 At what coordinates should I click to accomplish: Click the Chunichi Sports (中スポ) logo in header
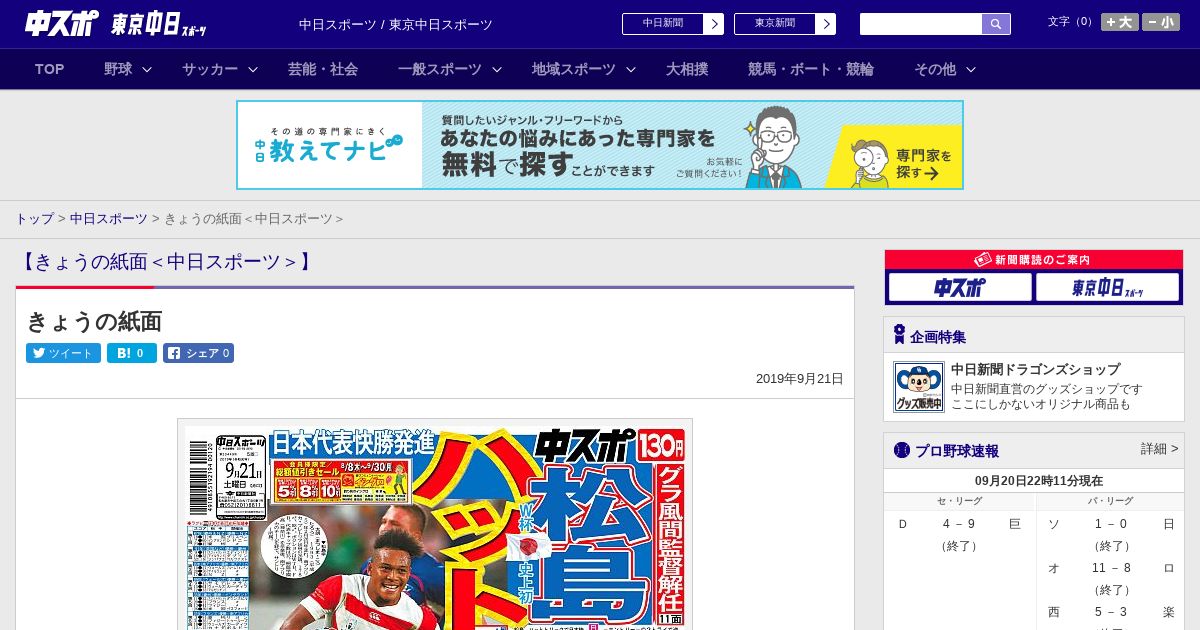(62, 23)
